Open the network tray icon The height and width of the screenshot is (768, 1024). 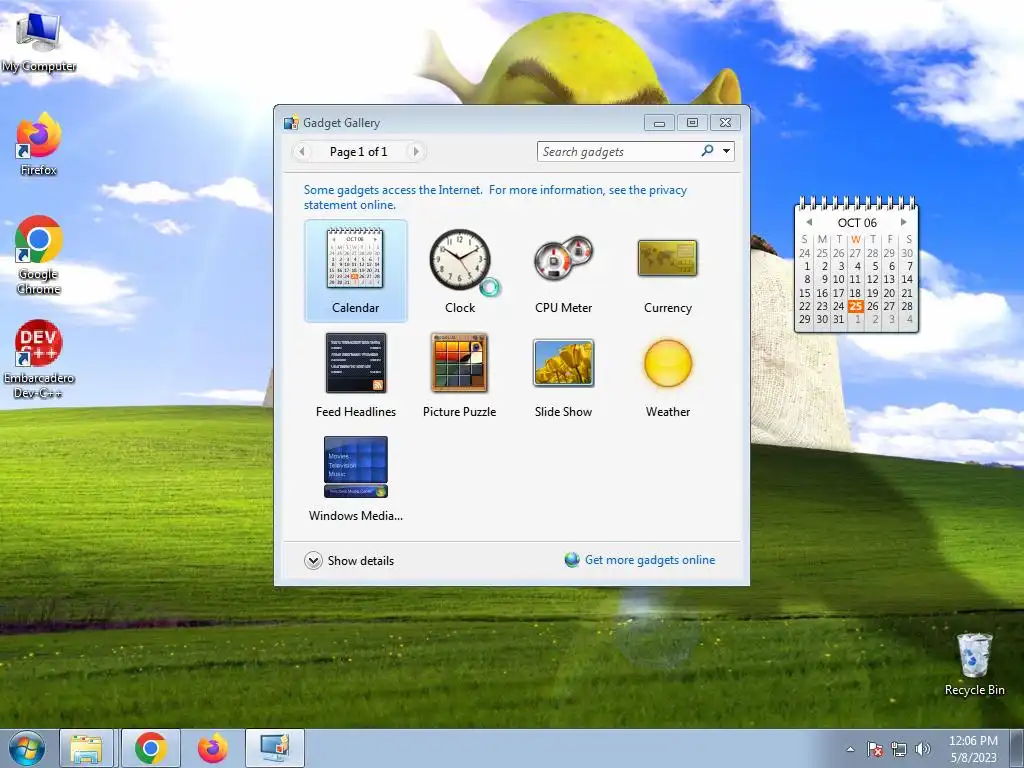[899, 749]
